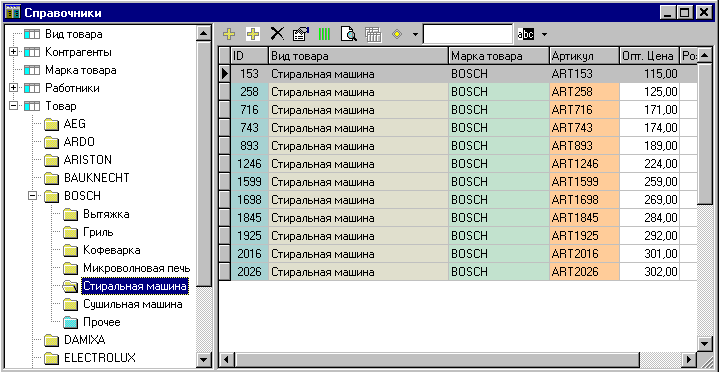Select the Товар table node
Screen dimensions: 719x372
tap(61, 106)
